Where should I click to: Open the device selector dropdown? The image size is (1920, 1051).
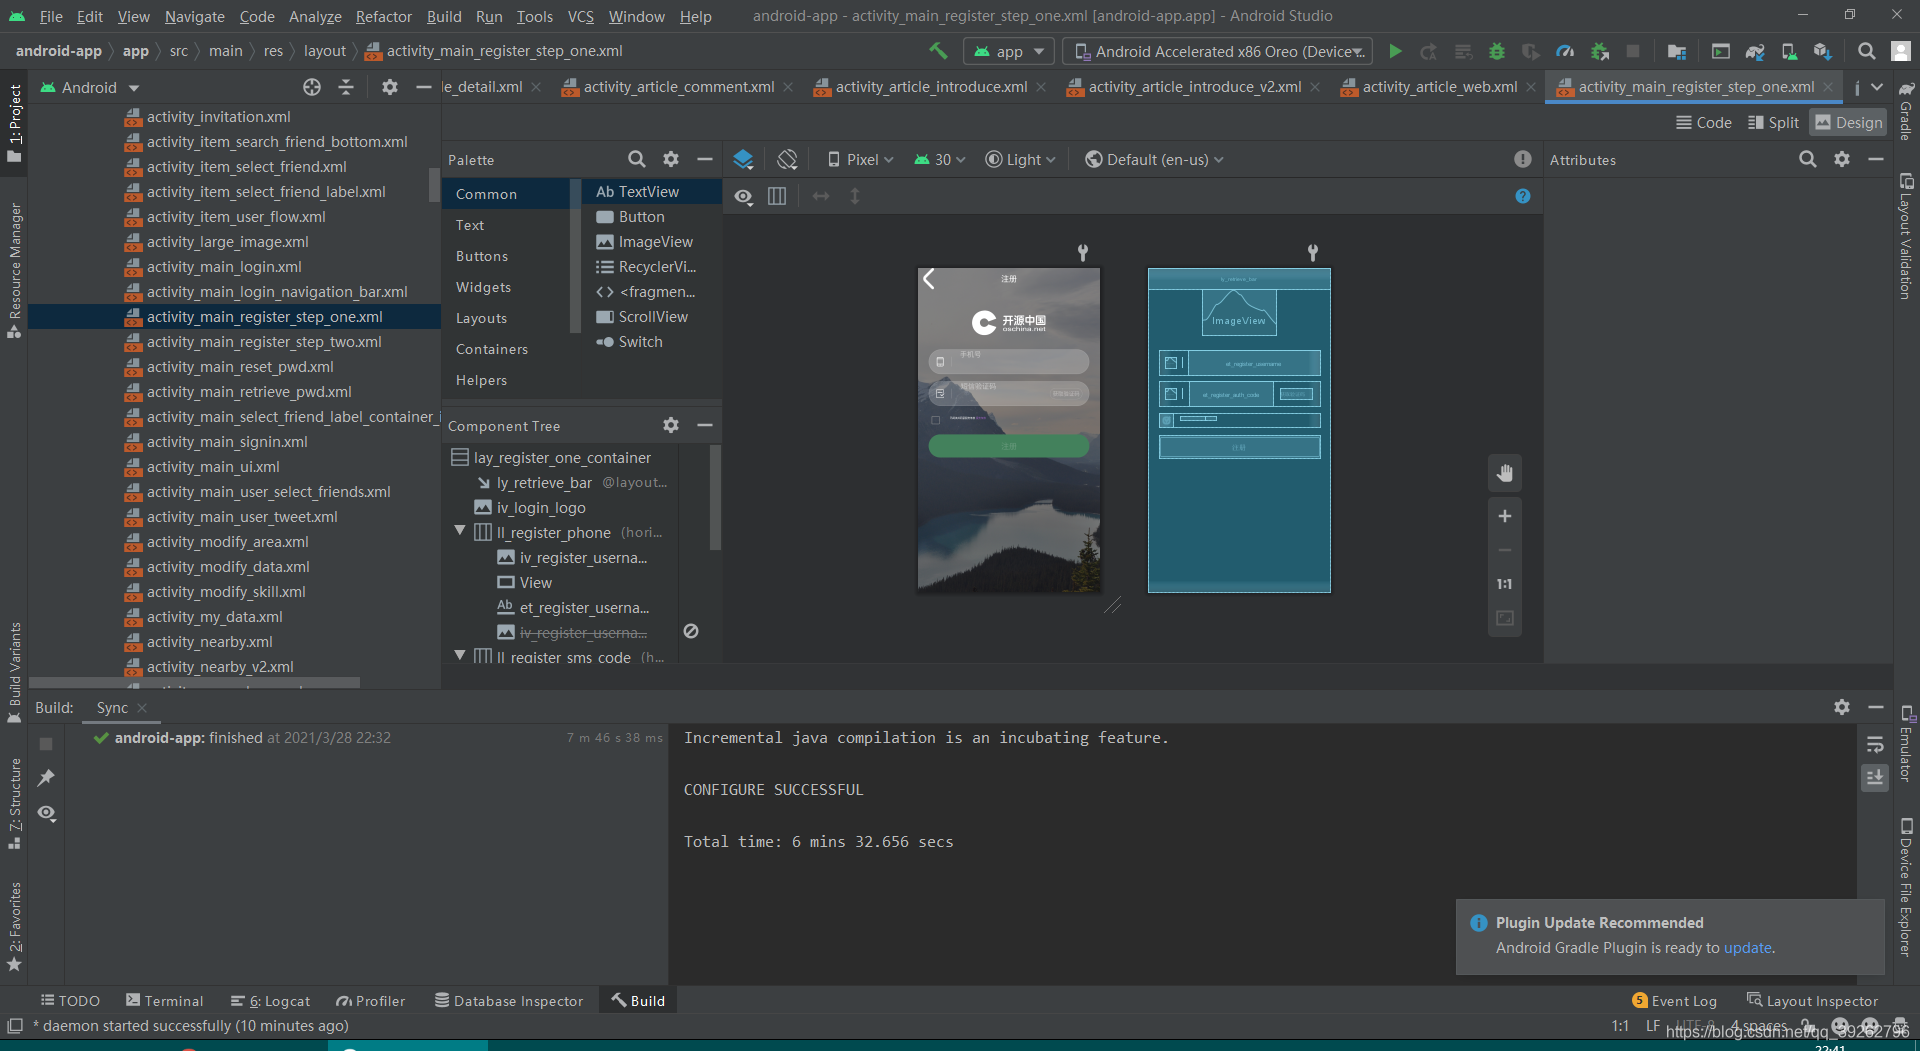[1218, 51]
